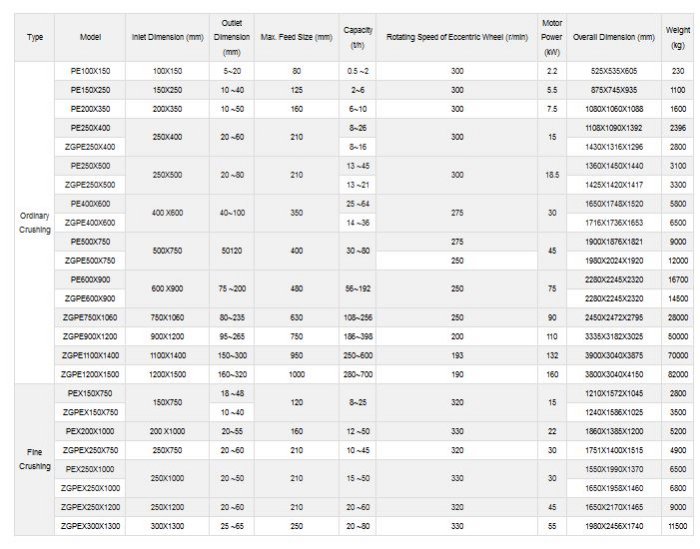700x549 pixels.
Task: Select the Motor Power (kW) header
Action: click(x=552, y=36)
